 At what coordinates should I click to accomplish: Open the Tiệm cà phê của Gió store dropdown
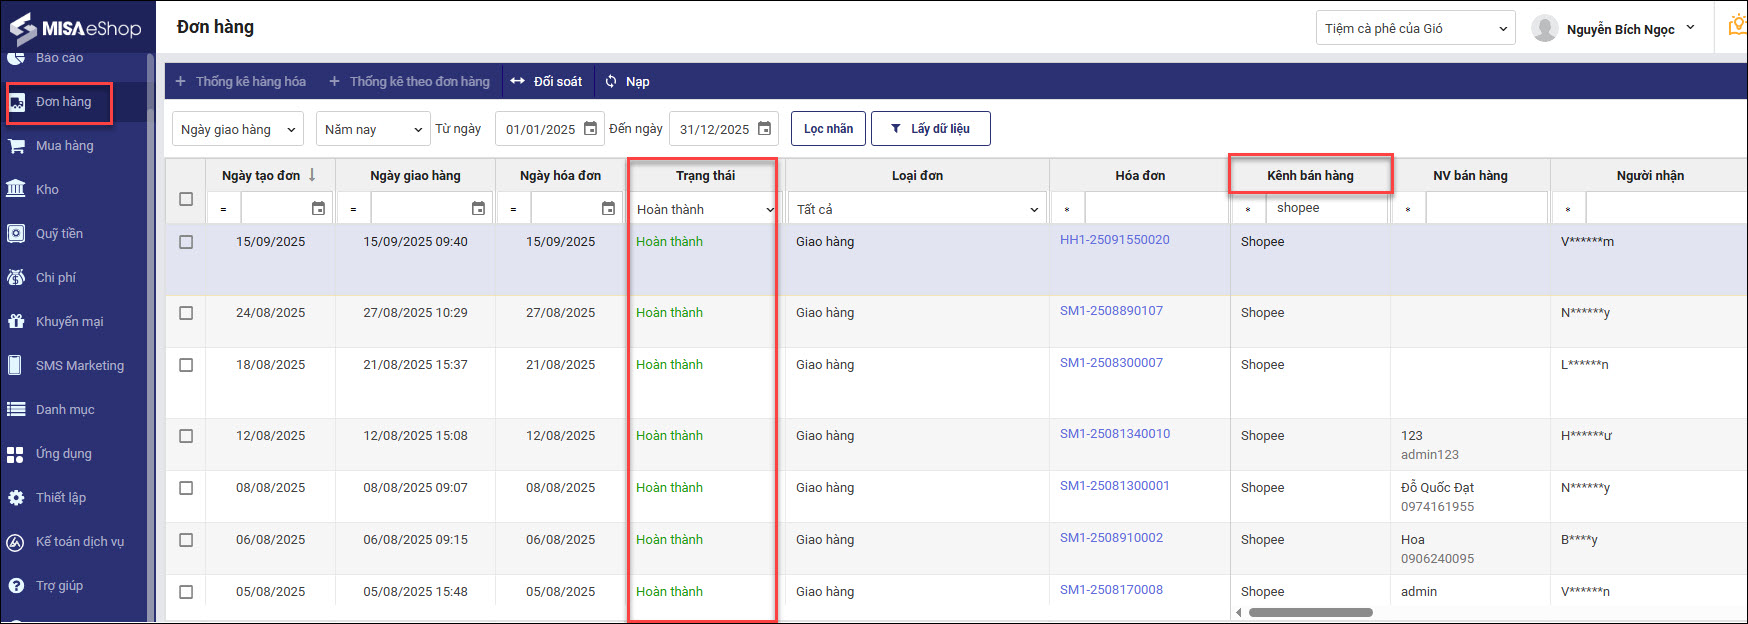(x=1415, y=29)
